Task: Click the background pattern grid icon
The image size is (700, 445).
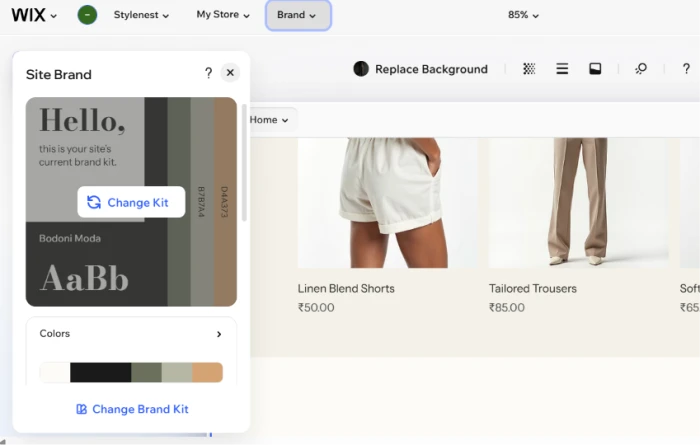Action: (x=529, y=69)
